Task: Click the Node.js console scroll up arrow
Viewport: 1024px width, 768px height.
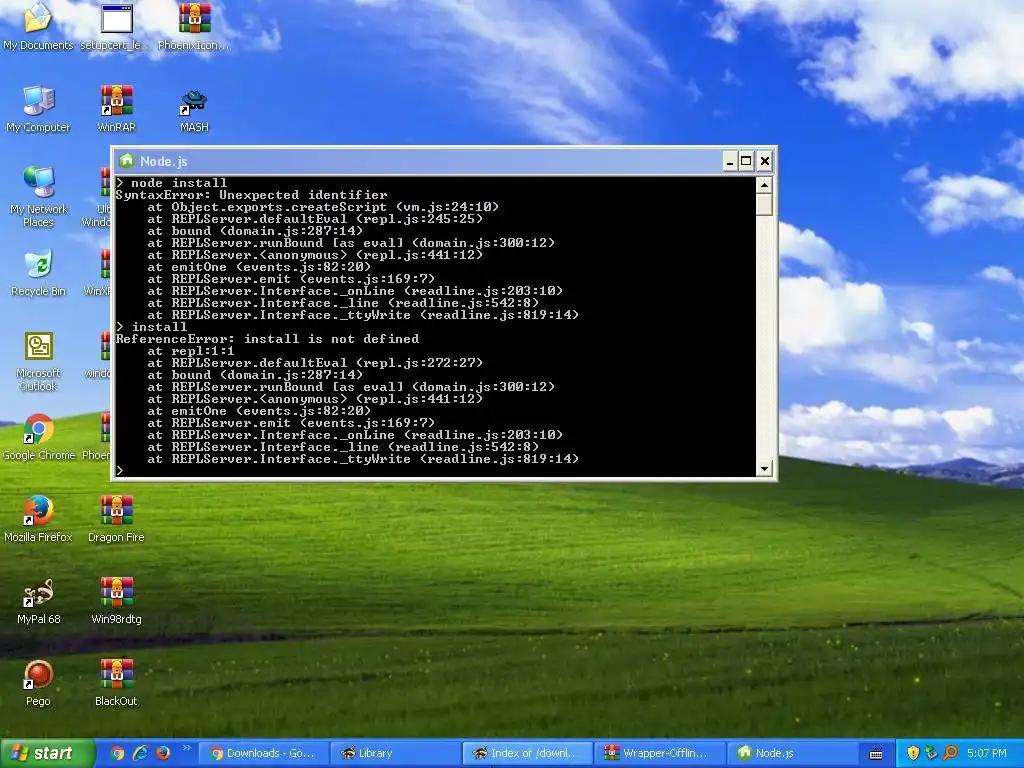Action: [763, 185]
